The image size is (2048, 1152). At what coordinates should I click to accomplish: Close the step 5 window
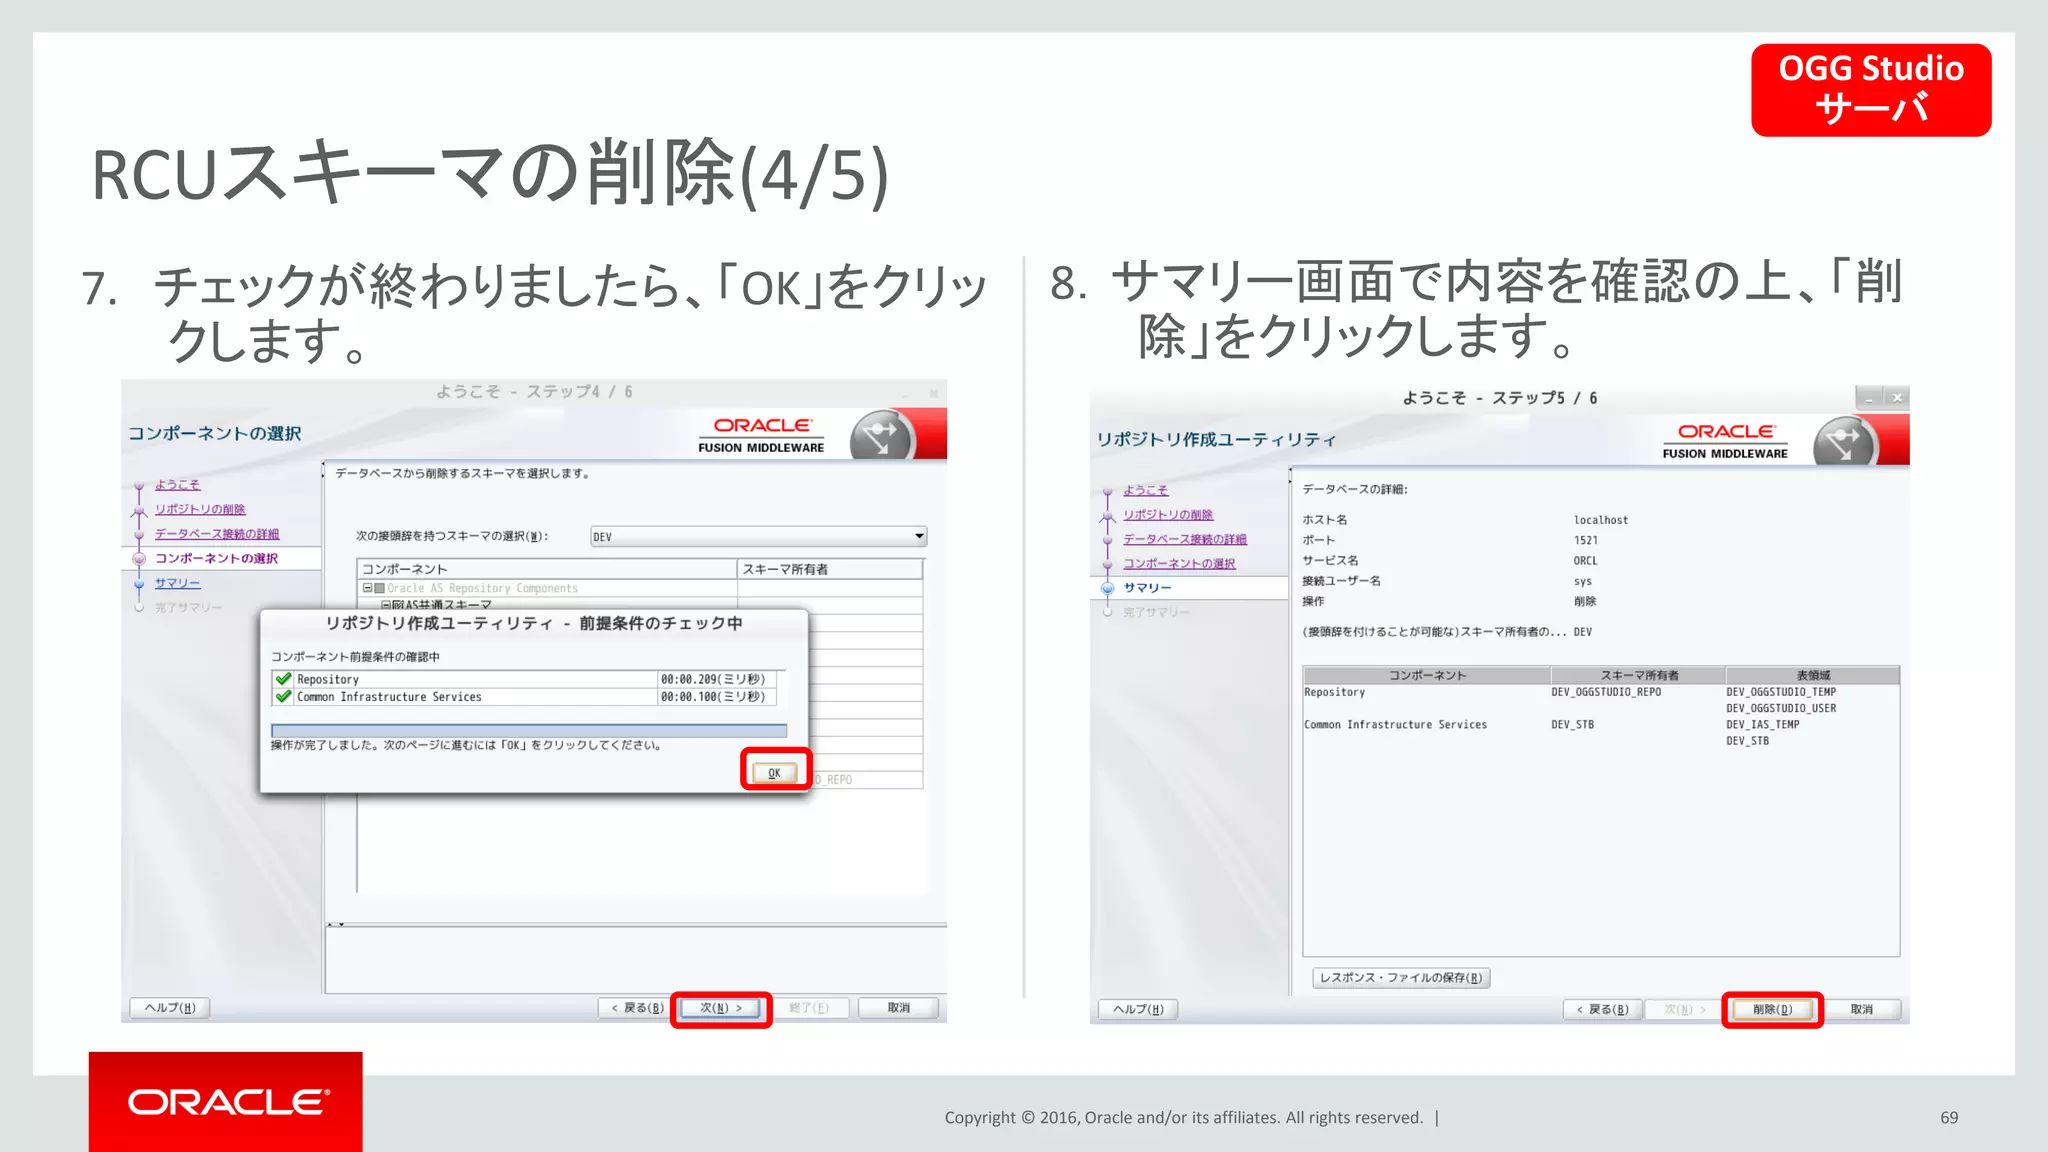click(1897, 398)
